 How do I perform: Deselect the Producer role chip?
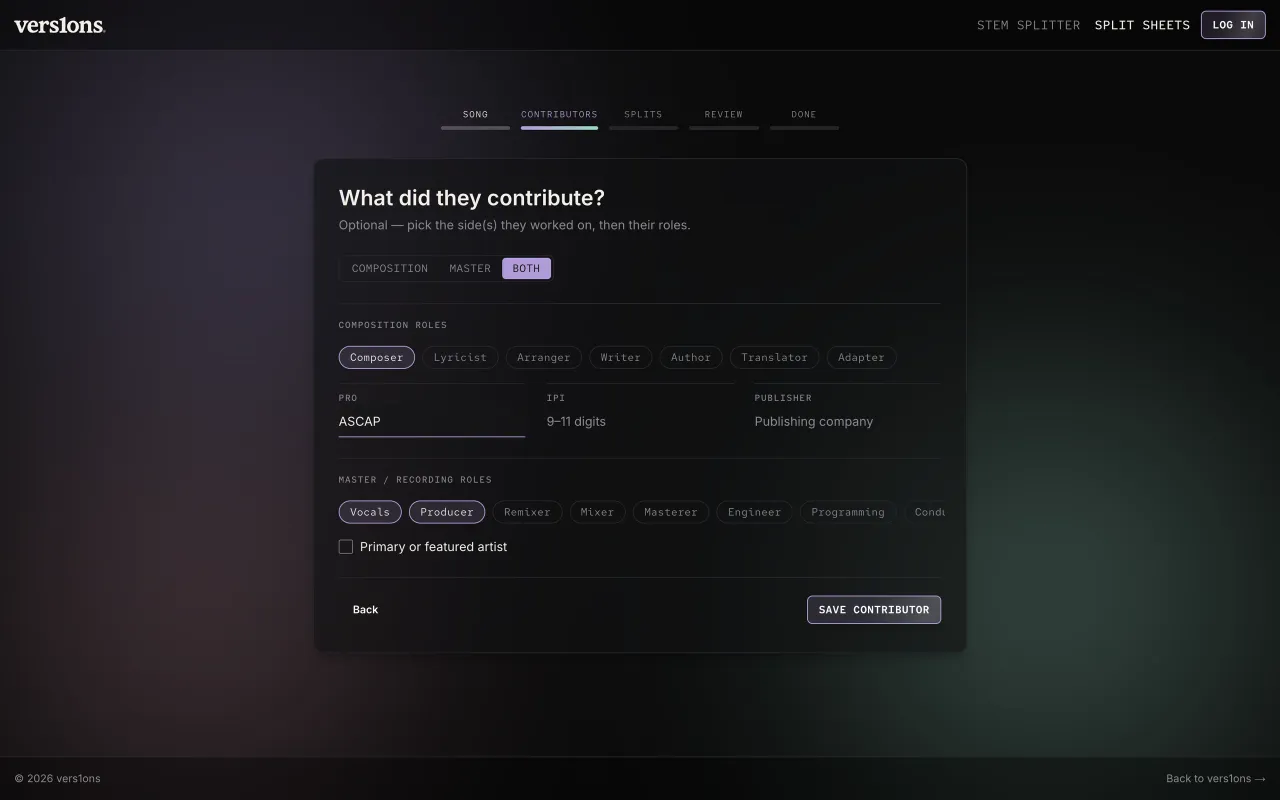click(447, 512)
